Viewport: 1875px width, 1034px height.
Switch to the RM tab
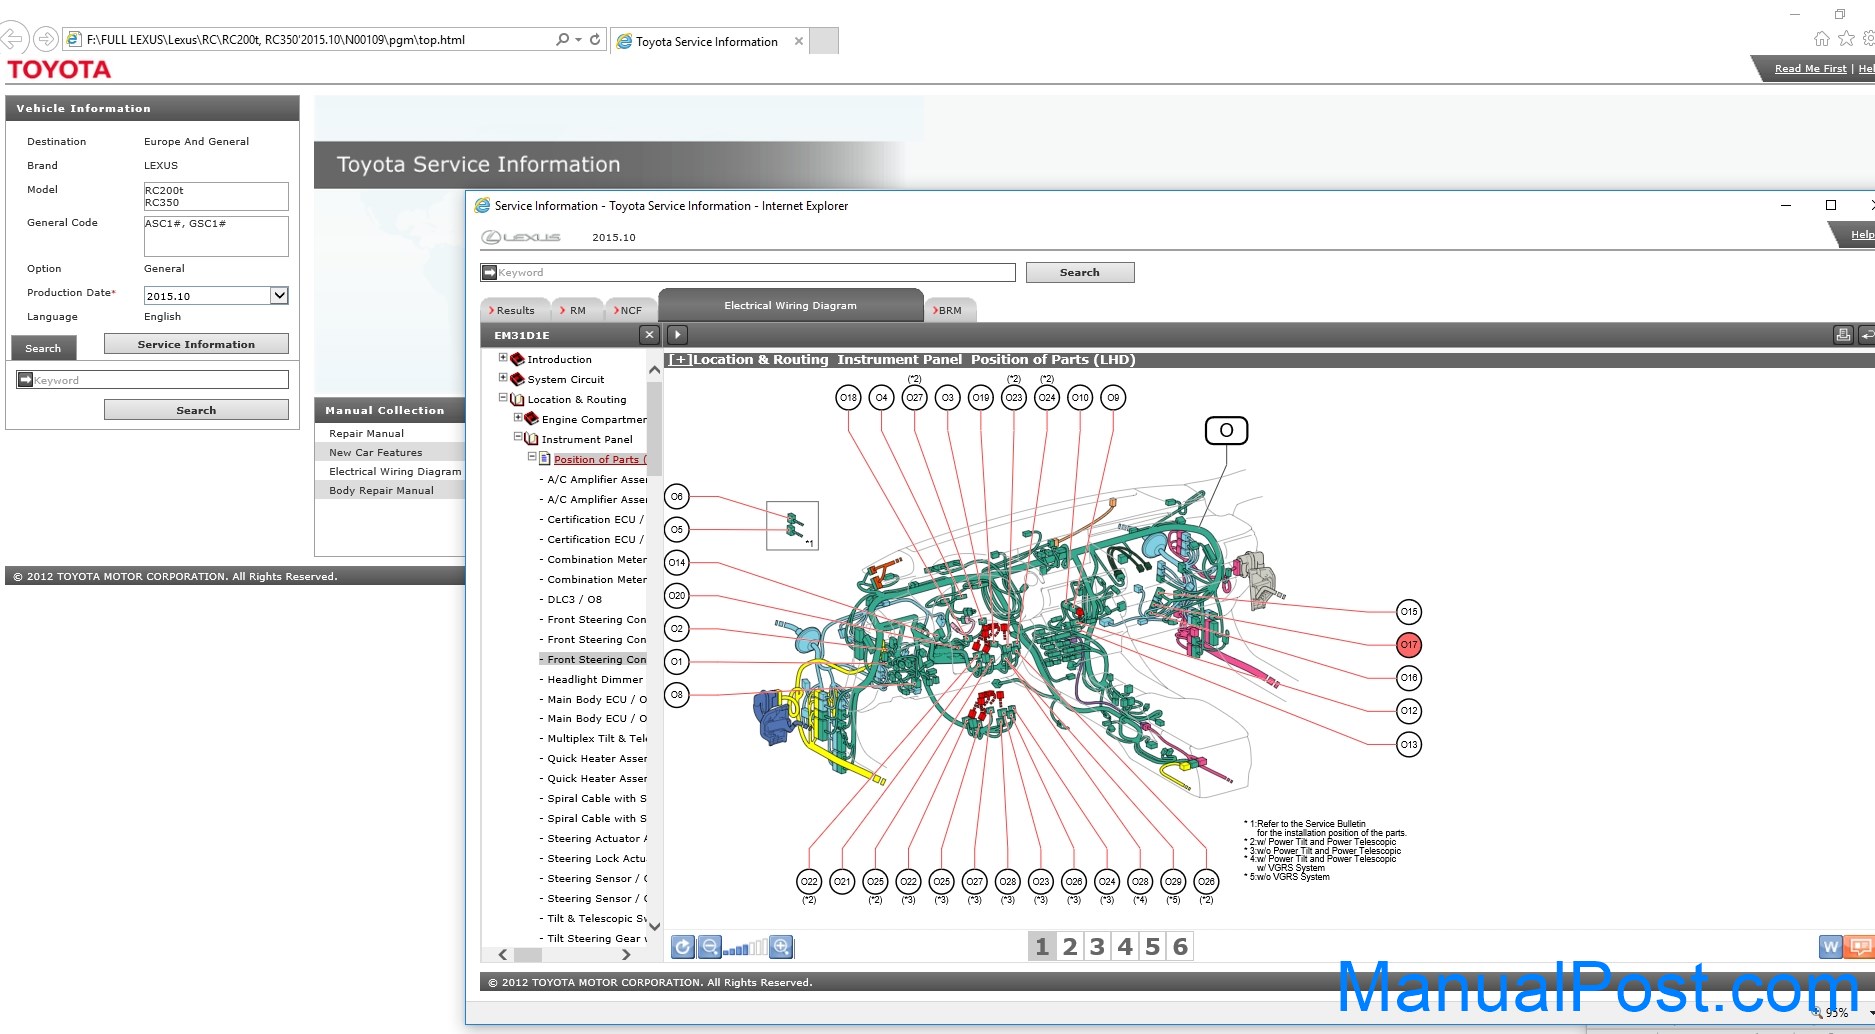coord(576,310)
